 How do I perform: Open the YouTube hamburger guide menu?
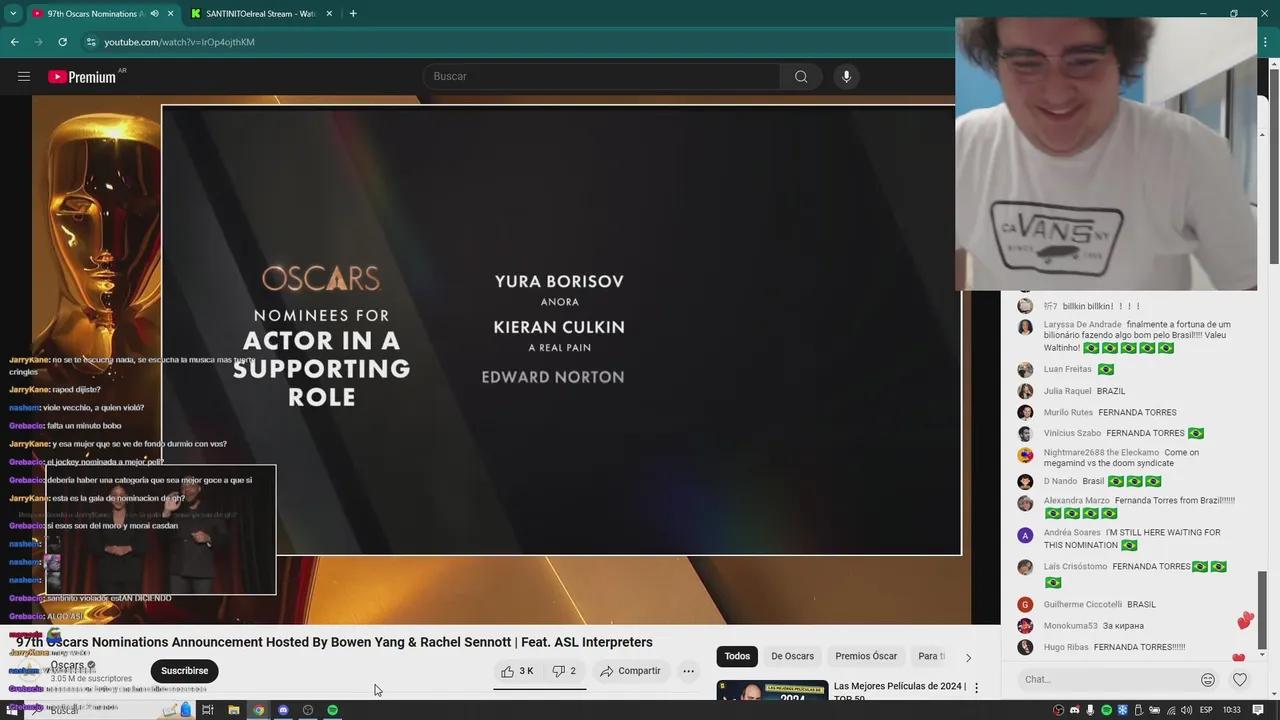coord(24,76)
